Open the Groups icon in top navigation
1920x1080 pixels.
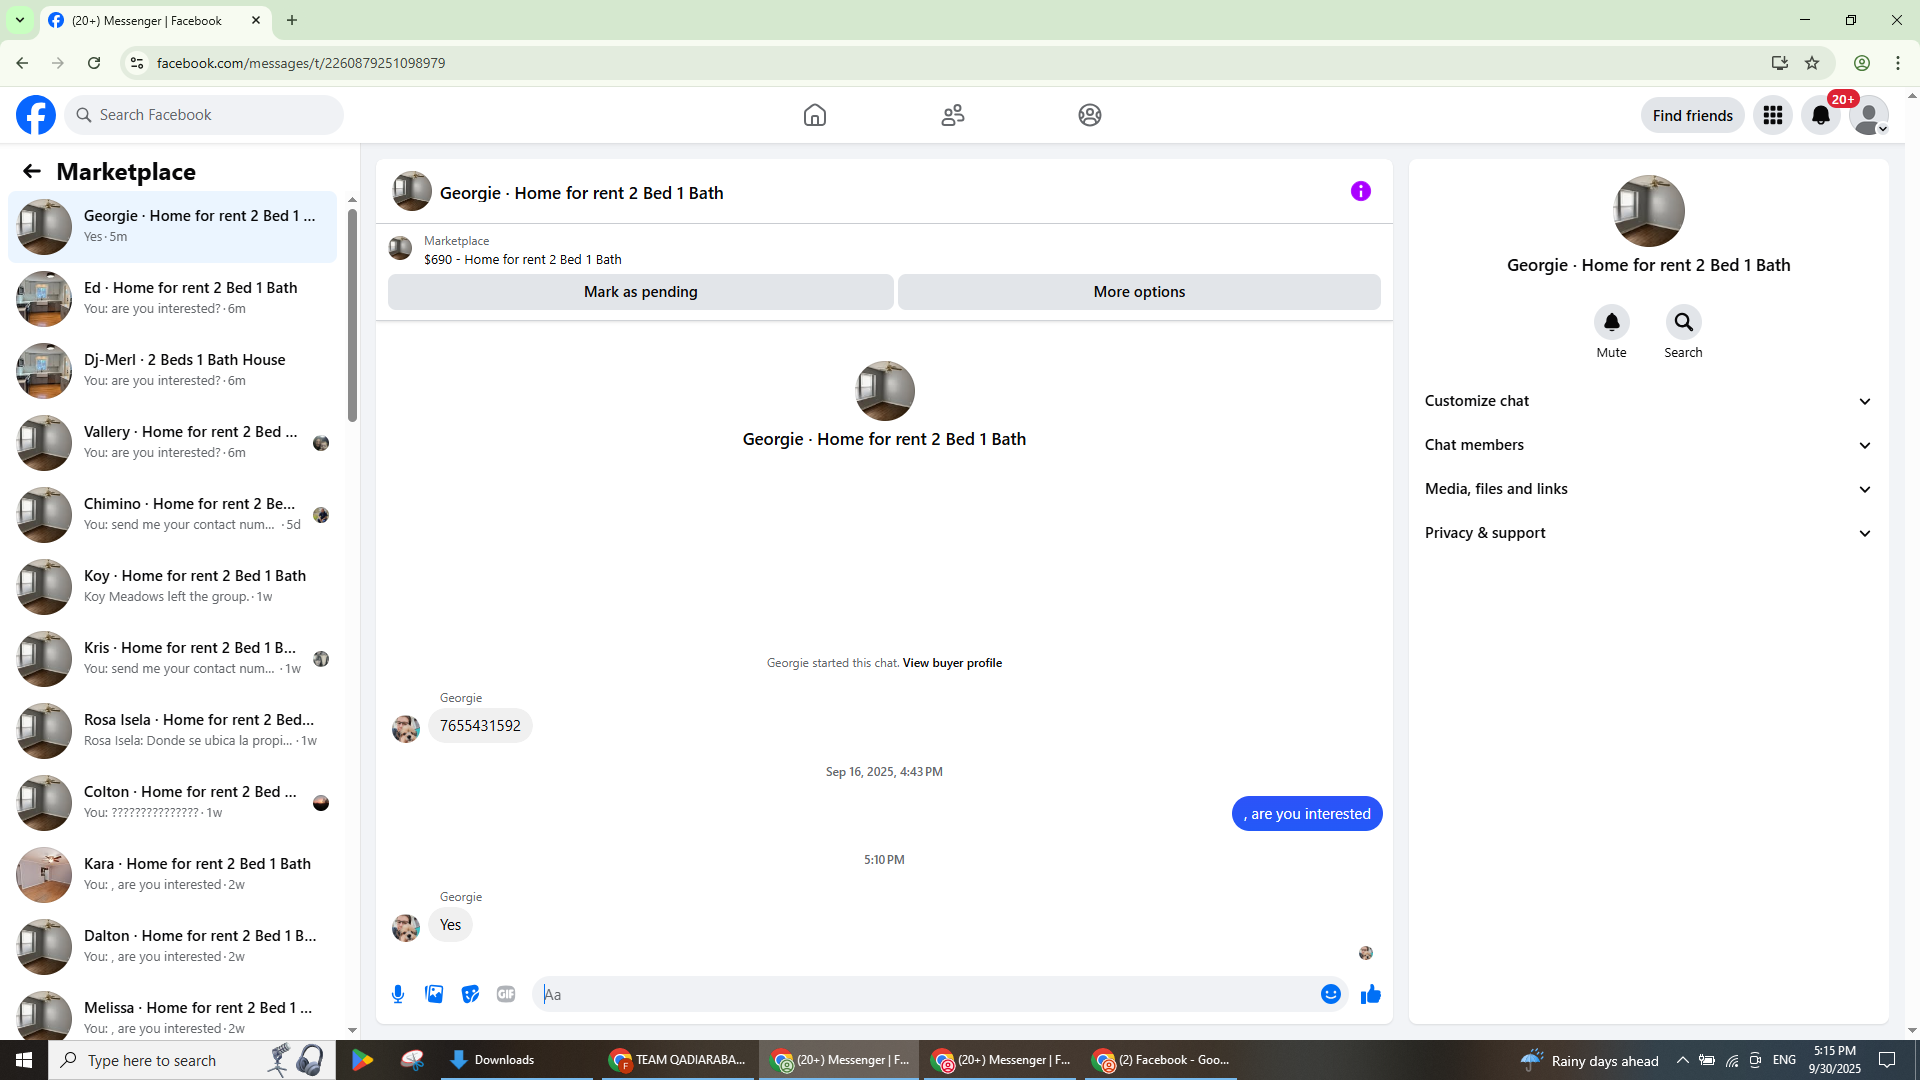[x=1090, y=115]
